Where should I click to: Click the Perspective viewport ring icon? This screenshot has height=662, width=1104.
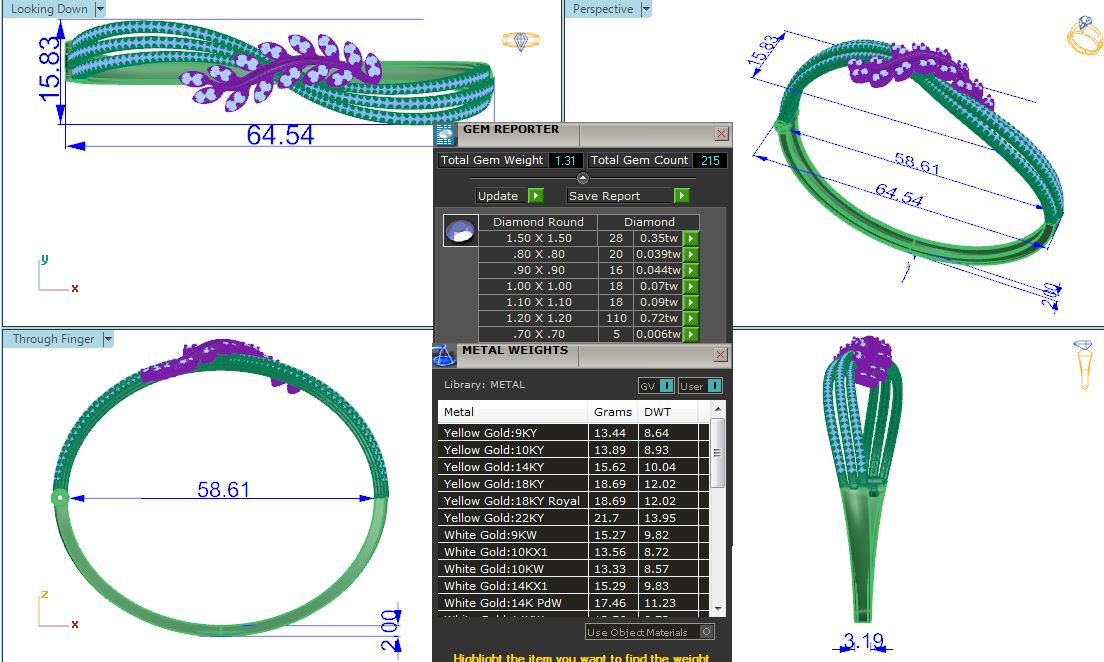click(1084, 36)
